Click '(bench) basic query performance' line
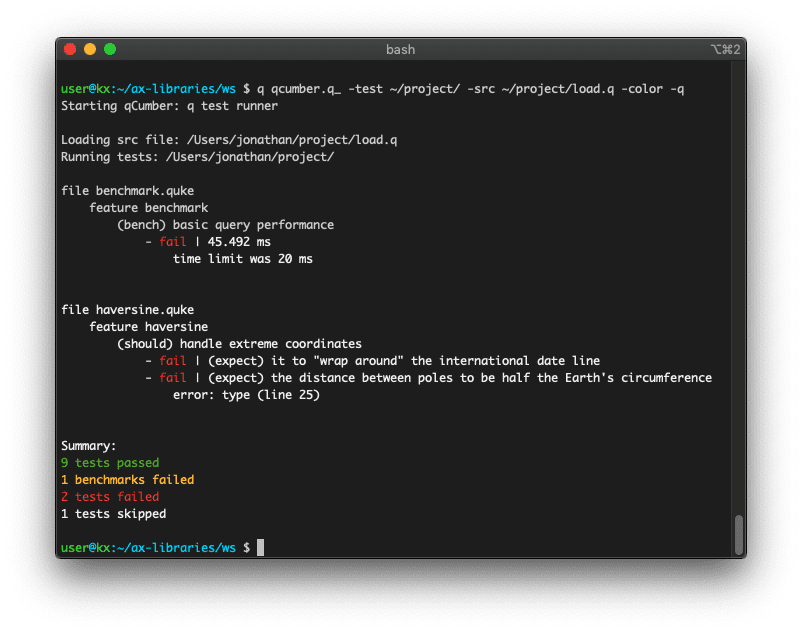This screenshot has width=802, height=632. click(226, 225)
